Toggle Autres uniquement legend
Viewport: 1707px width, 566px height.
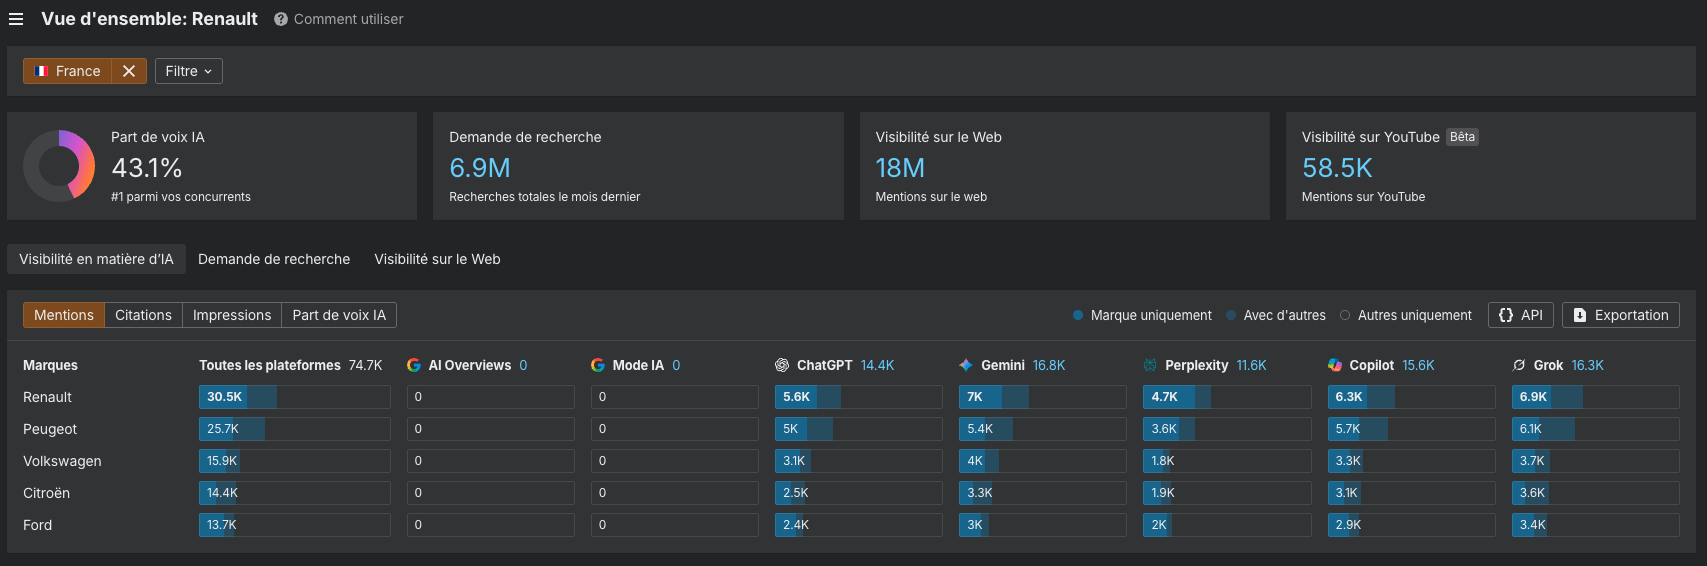[x=1406, y=315]
